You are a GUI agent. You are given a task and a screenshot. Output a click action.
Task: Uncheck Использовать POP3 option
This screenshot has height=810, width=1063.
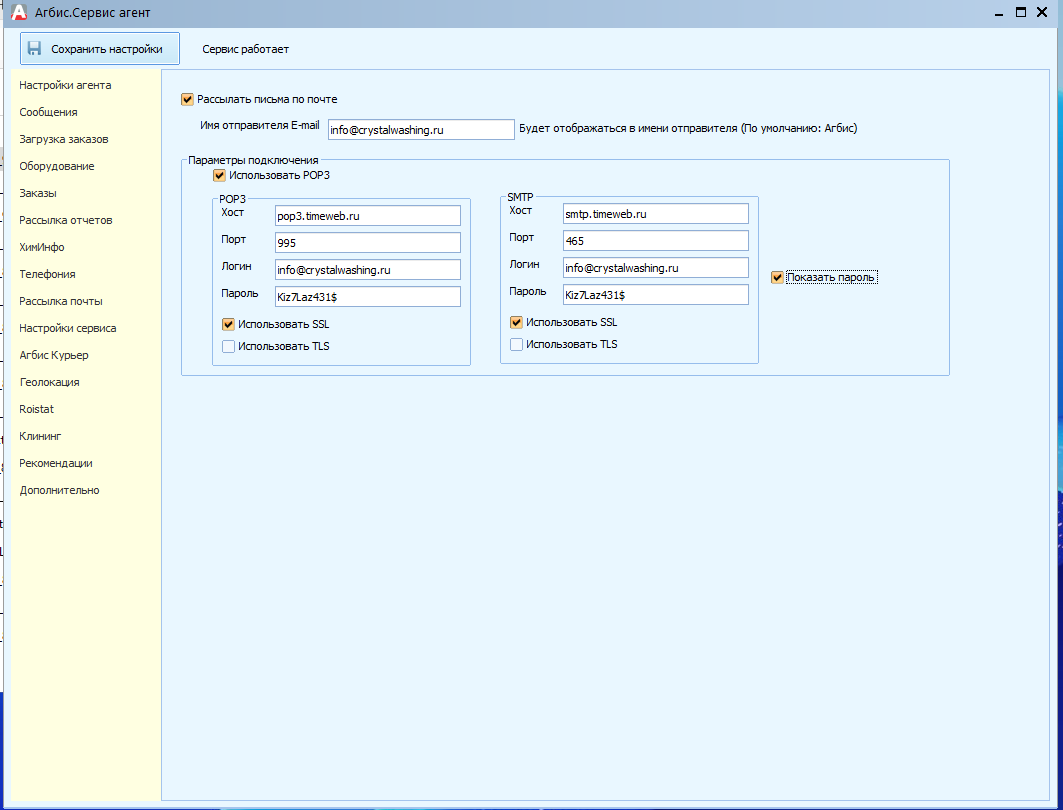tap(219, 176)
